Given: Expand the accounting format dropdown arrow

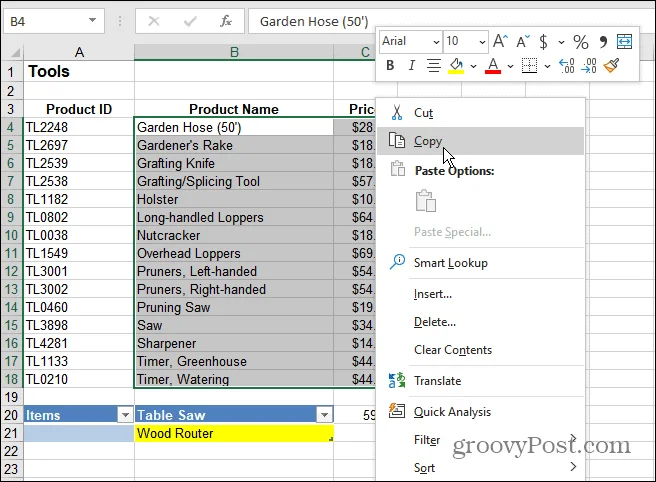Looking at the screenshot, I should pos(561,42).
